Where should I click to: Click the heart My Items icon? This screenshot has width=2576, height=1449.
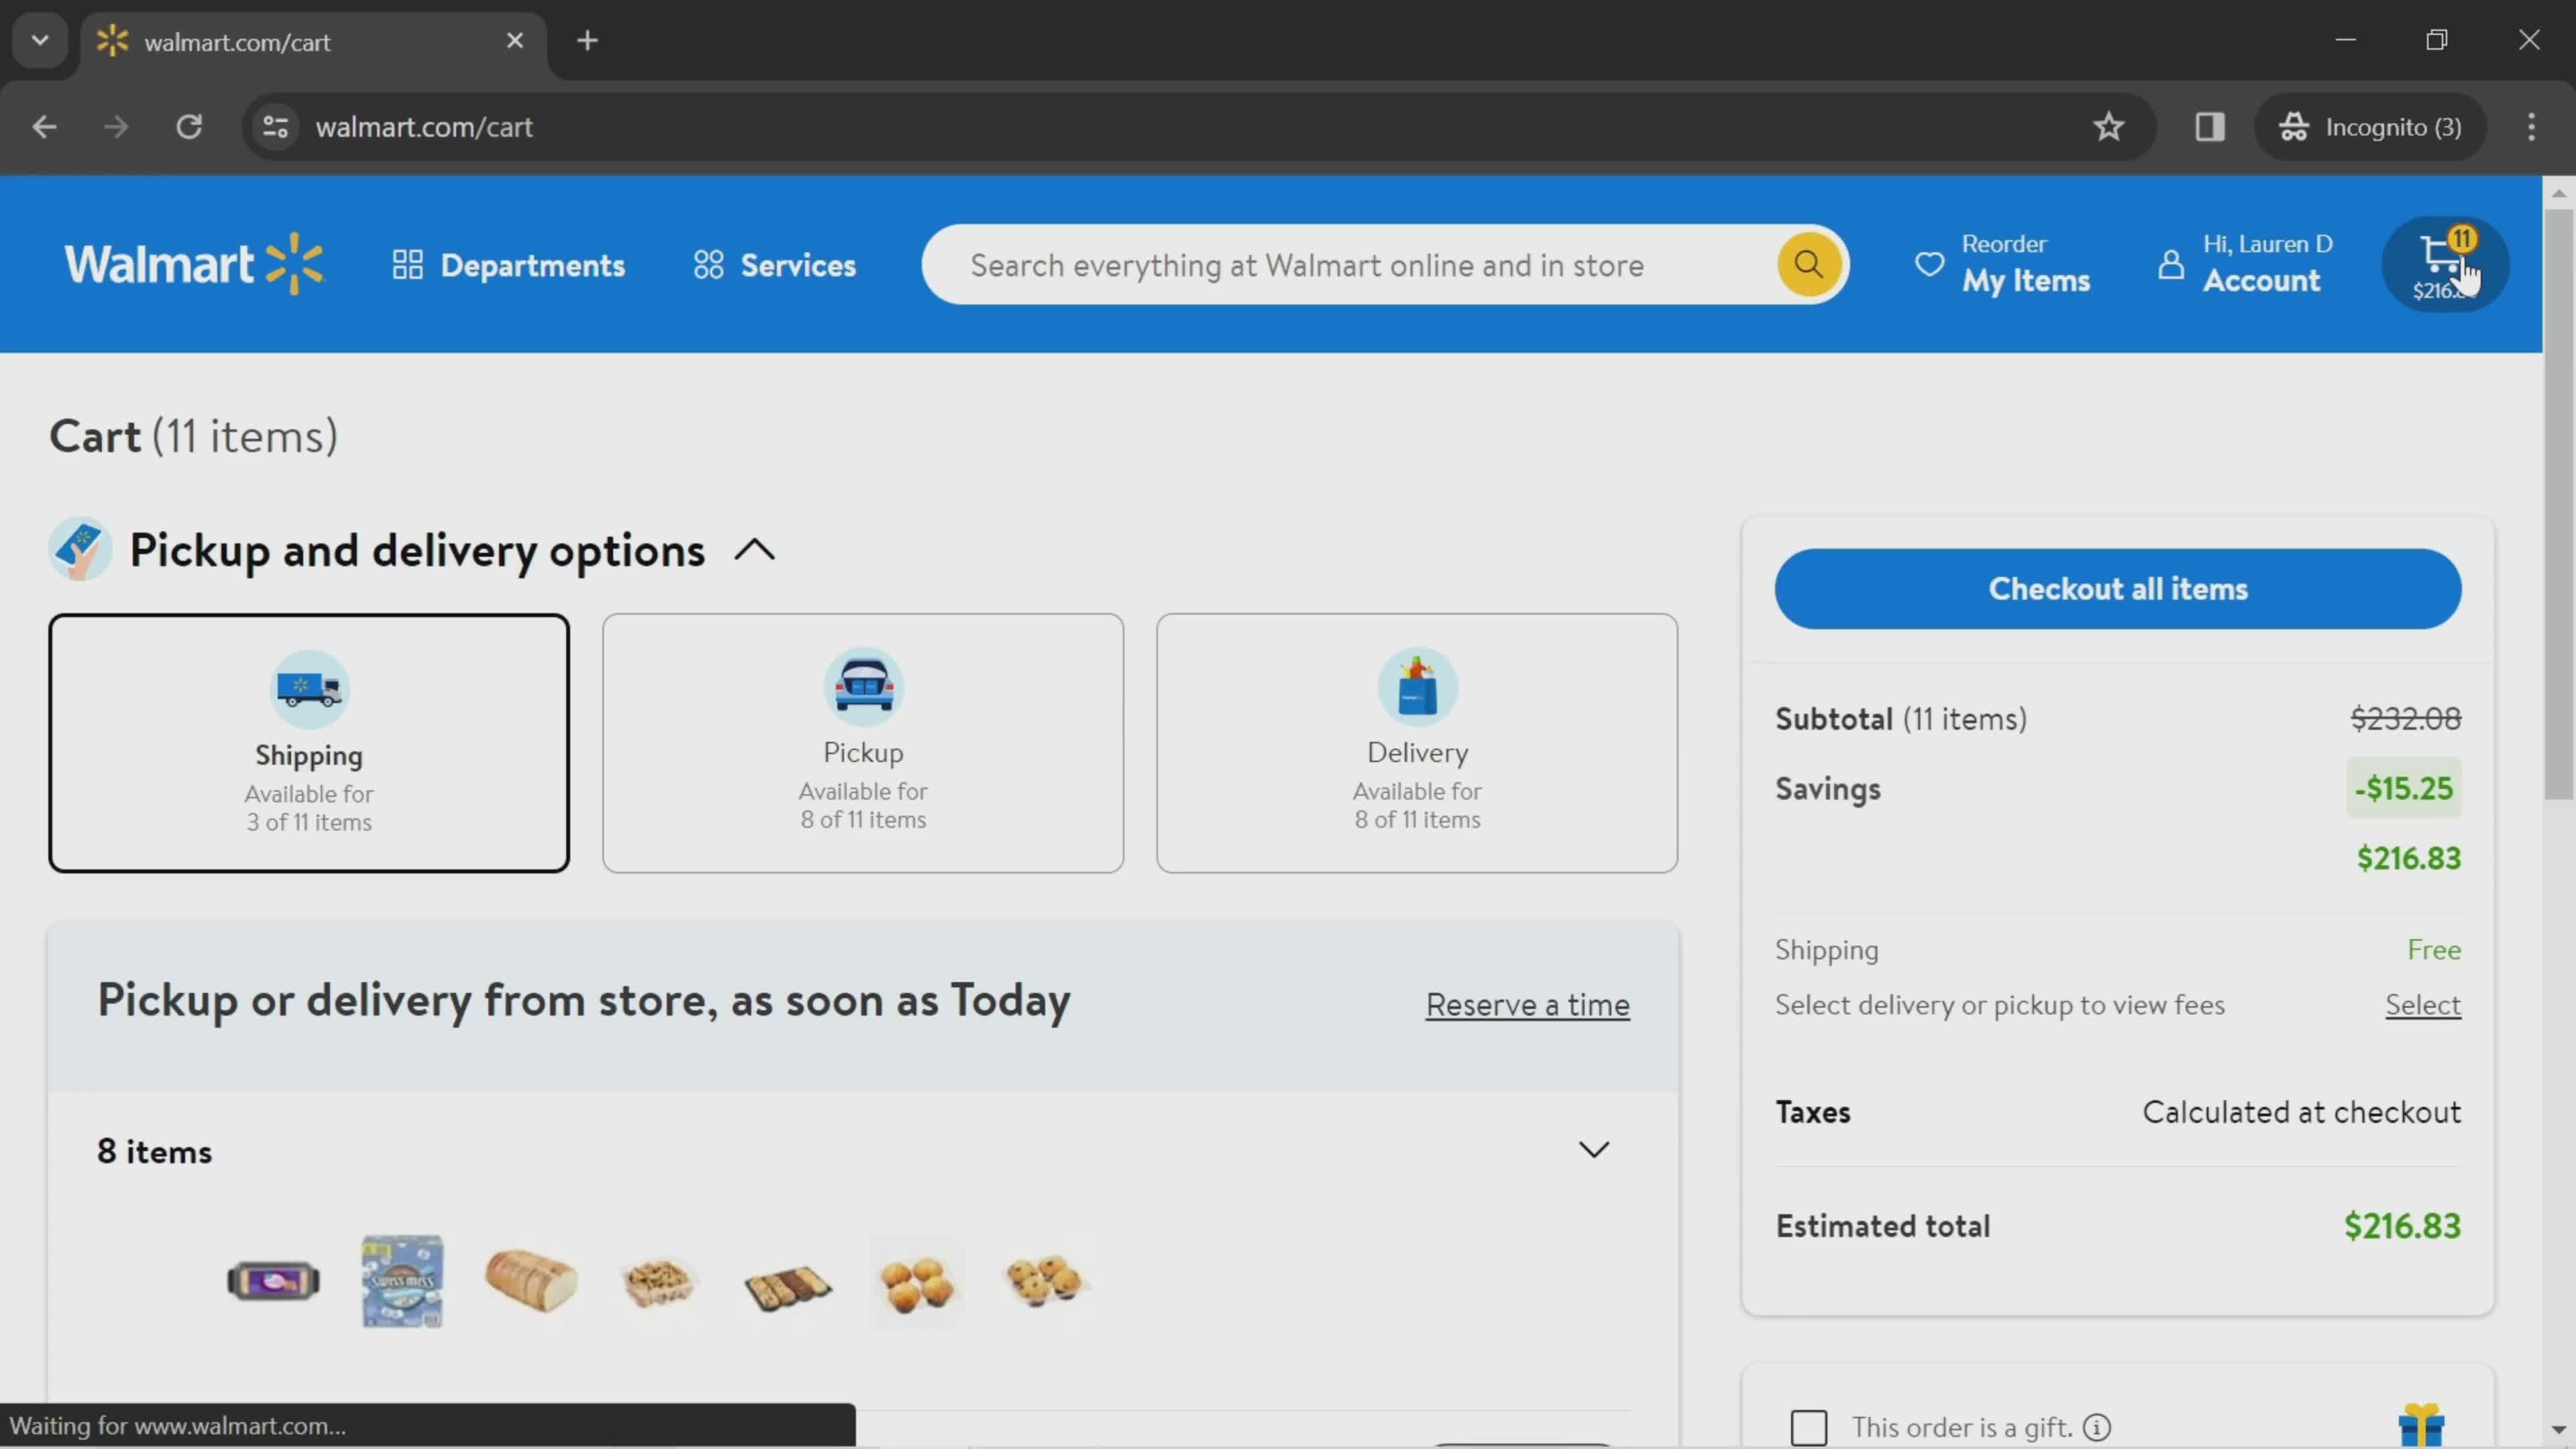click(1929, 264)
